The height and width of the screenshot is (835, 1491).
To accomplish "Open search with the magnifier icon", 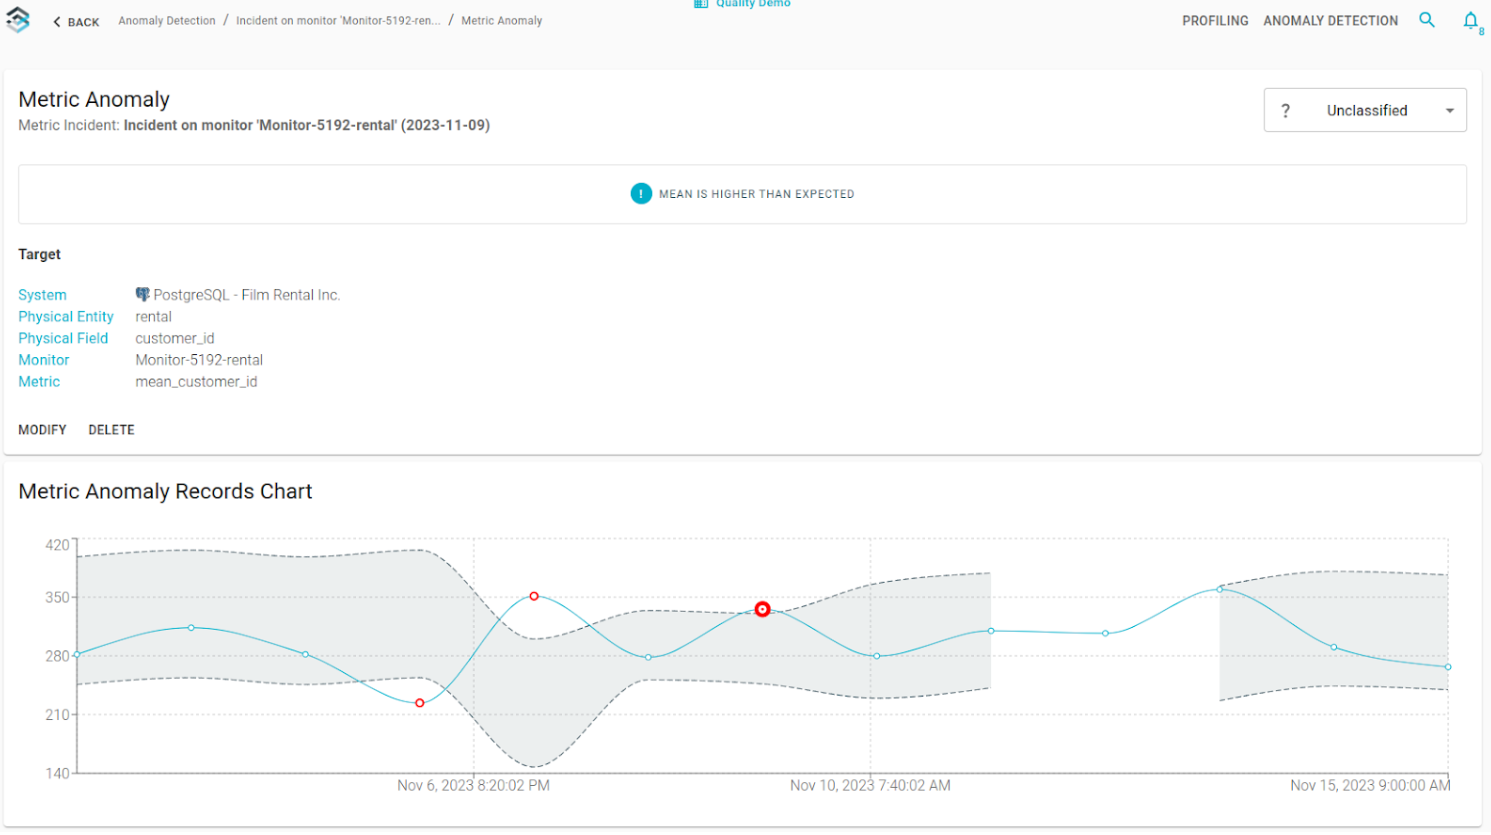I will [x=1427, y=20].
